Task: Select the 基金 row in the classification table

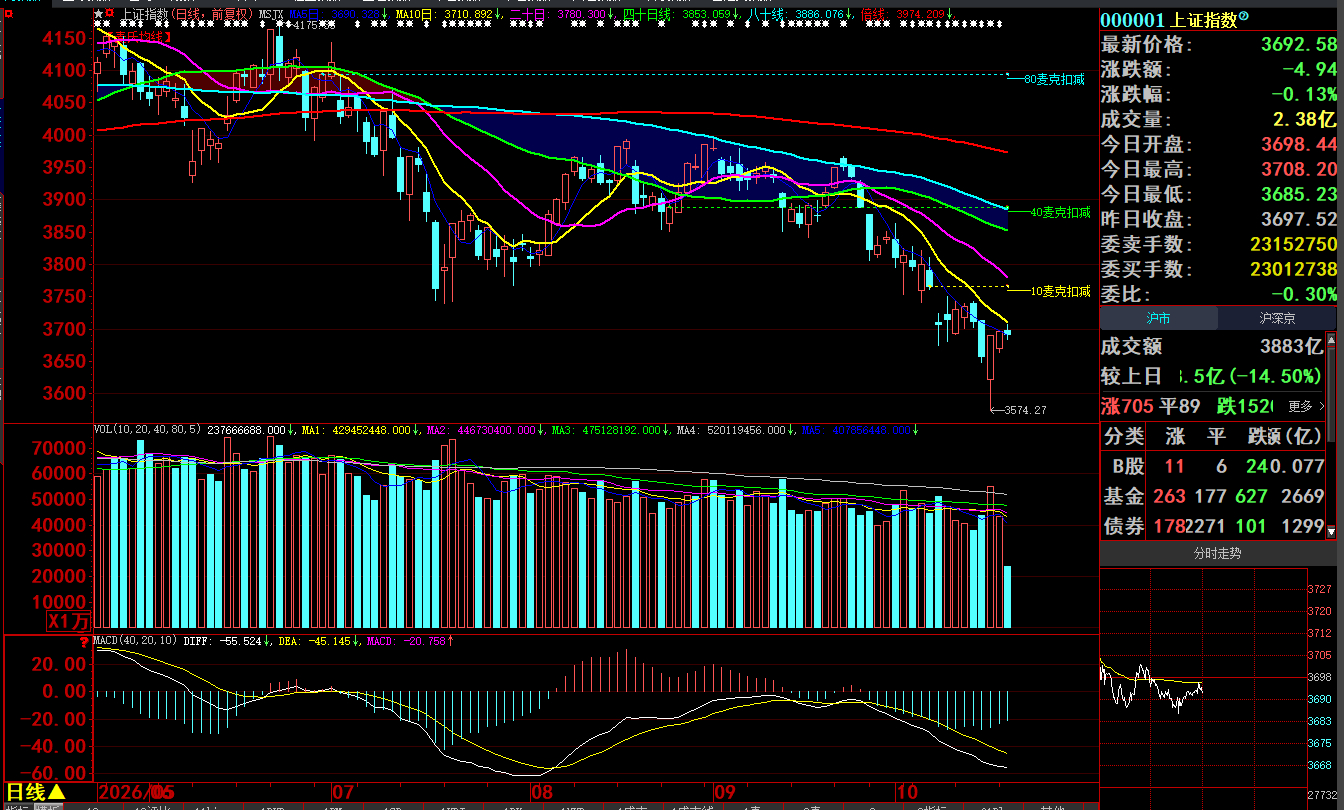Action: (1212, 496)
